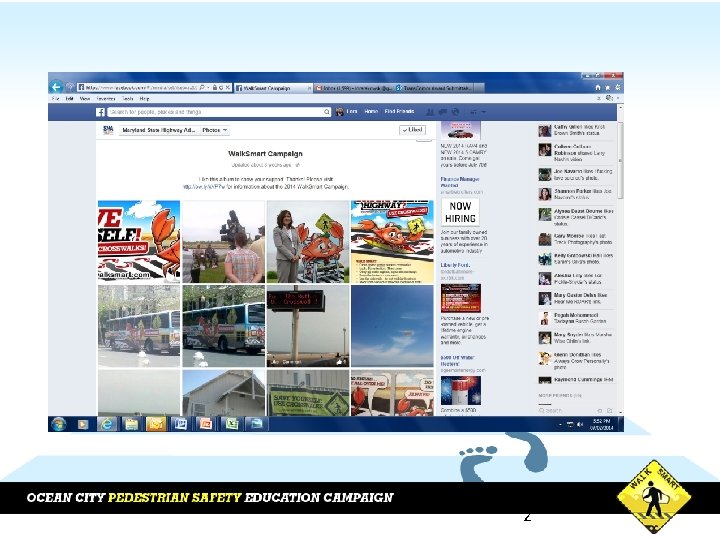Click the Internet Explorer taskbar icon

[107, 424]
